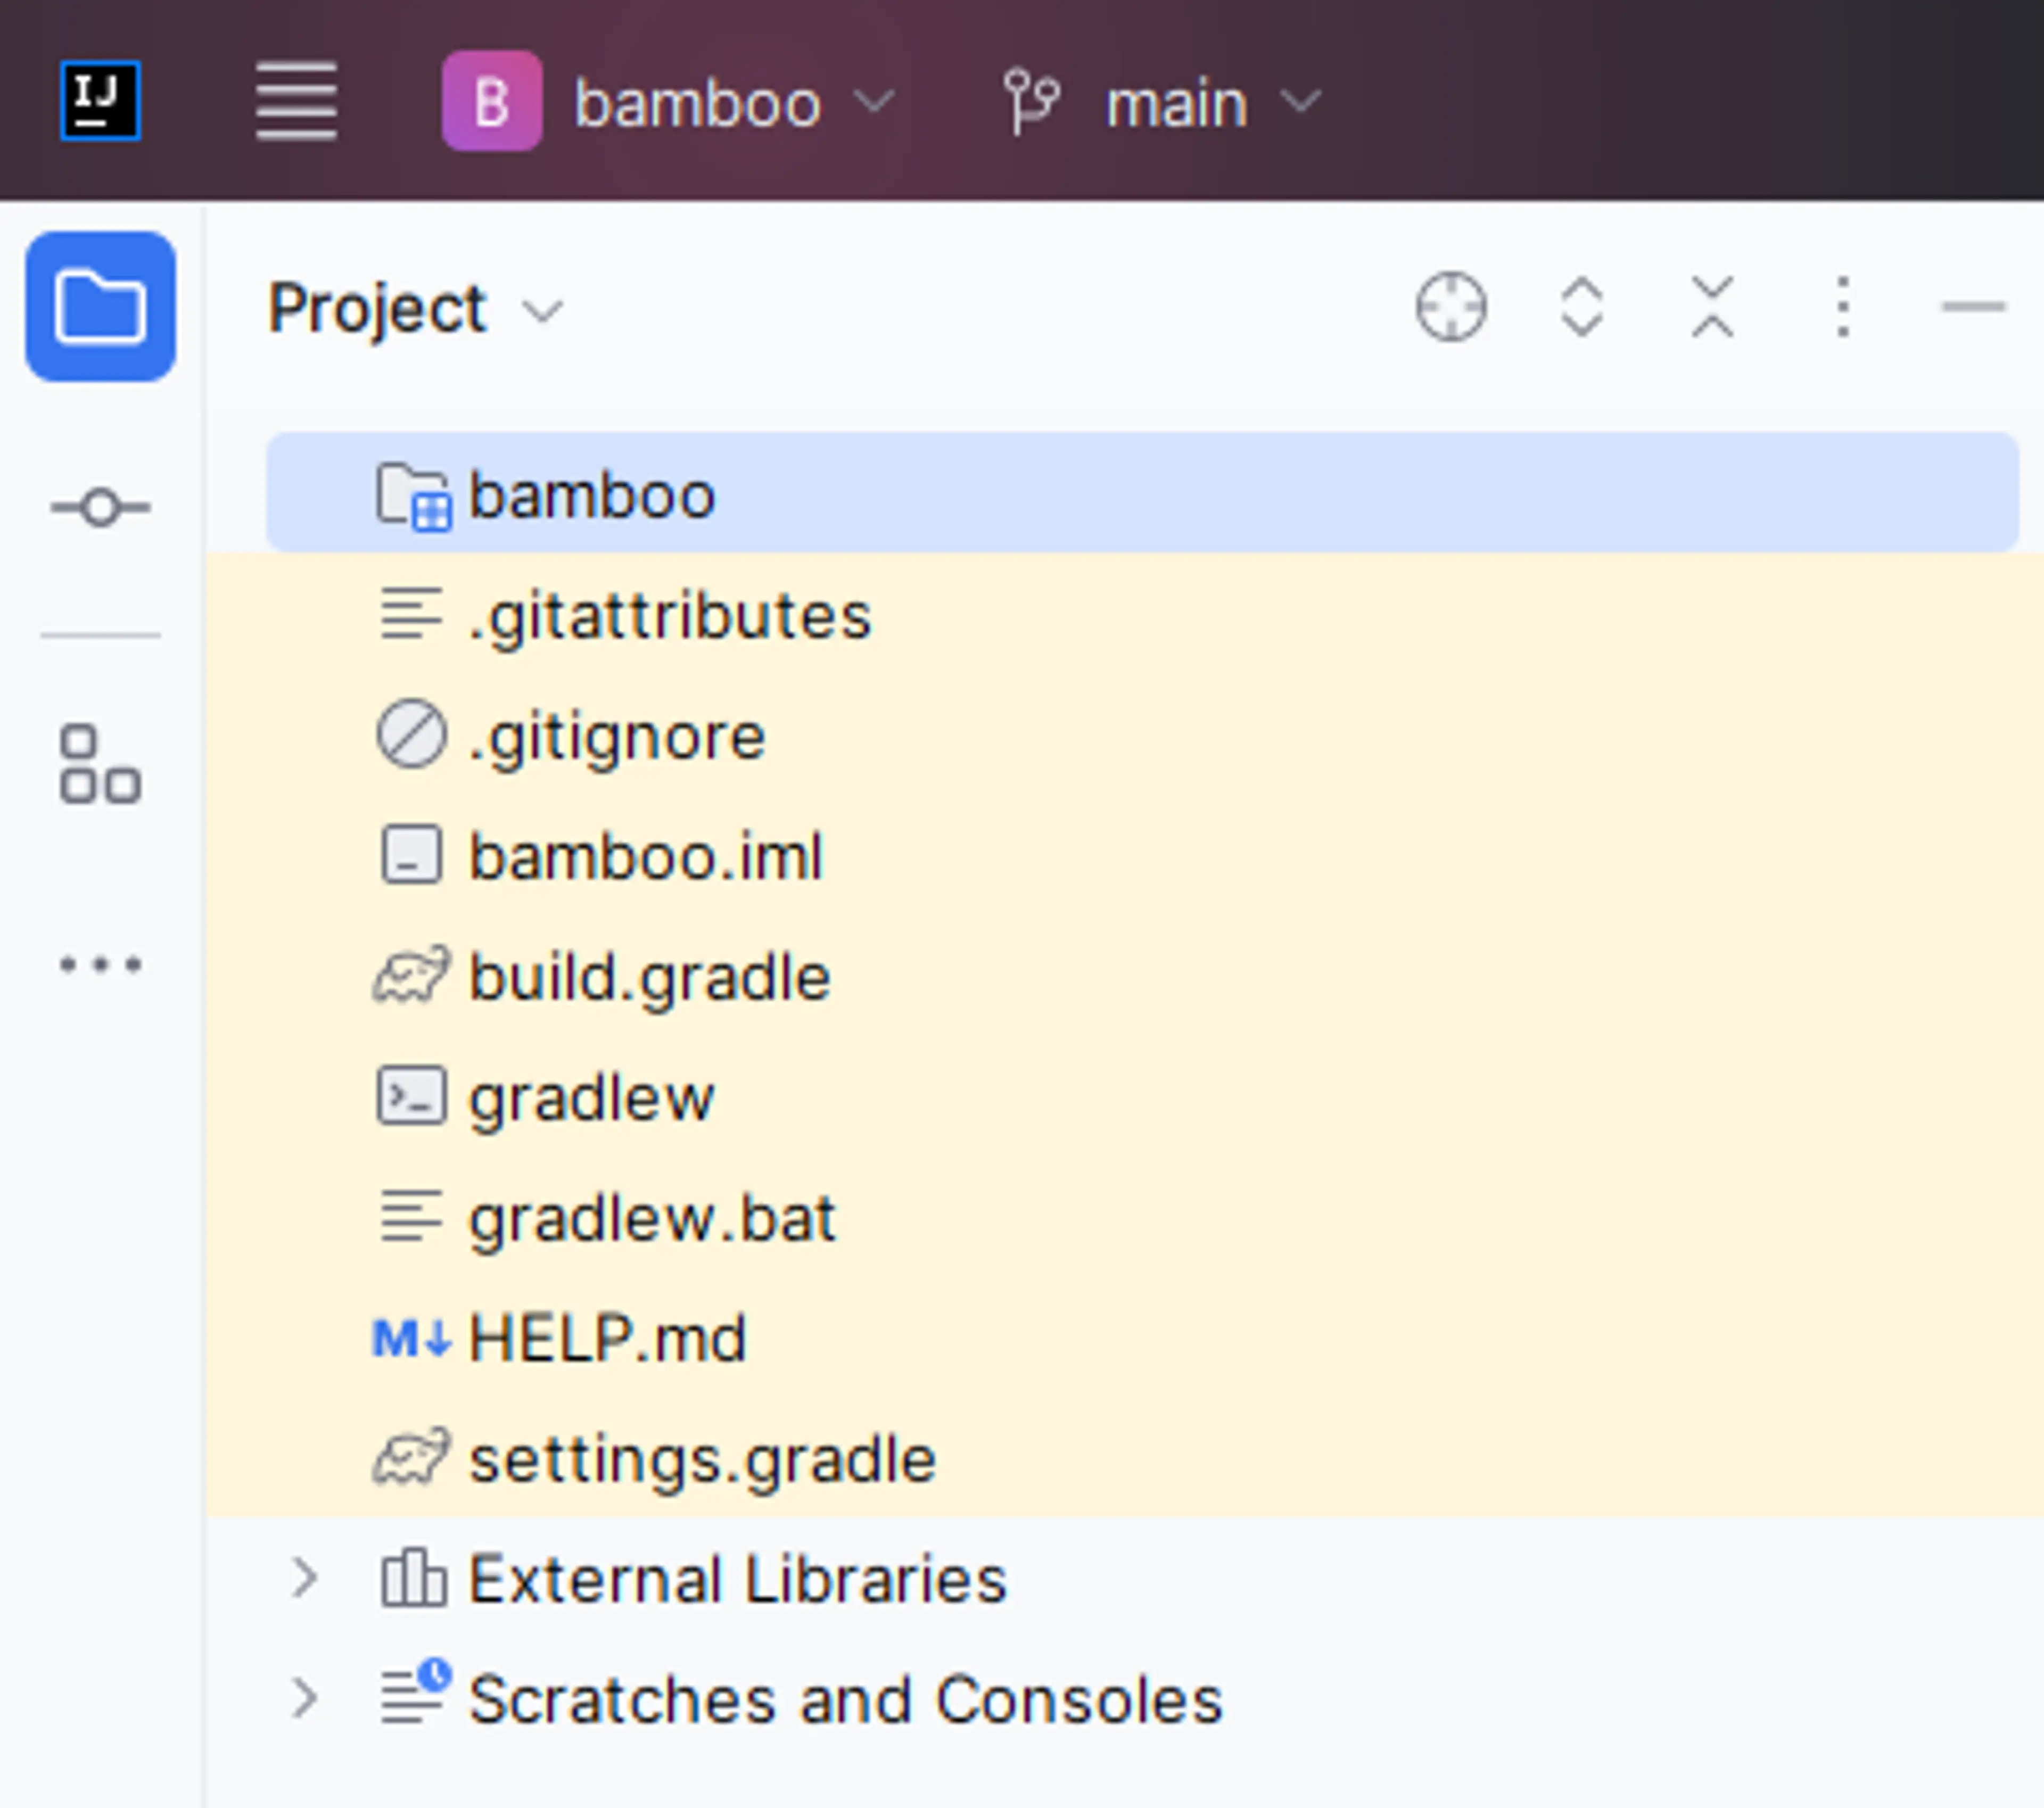Click the bamboo module folder icon

413,495
